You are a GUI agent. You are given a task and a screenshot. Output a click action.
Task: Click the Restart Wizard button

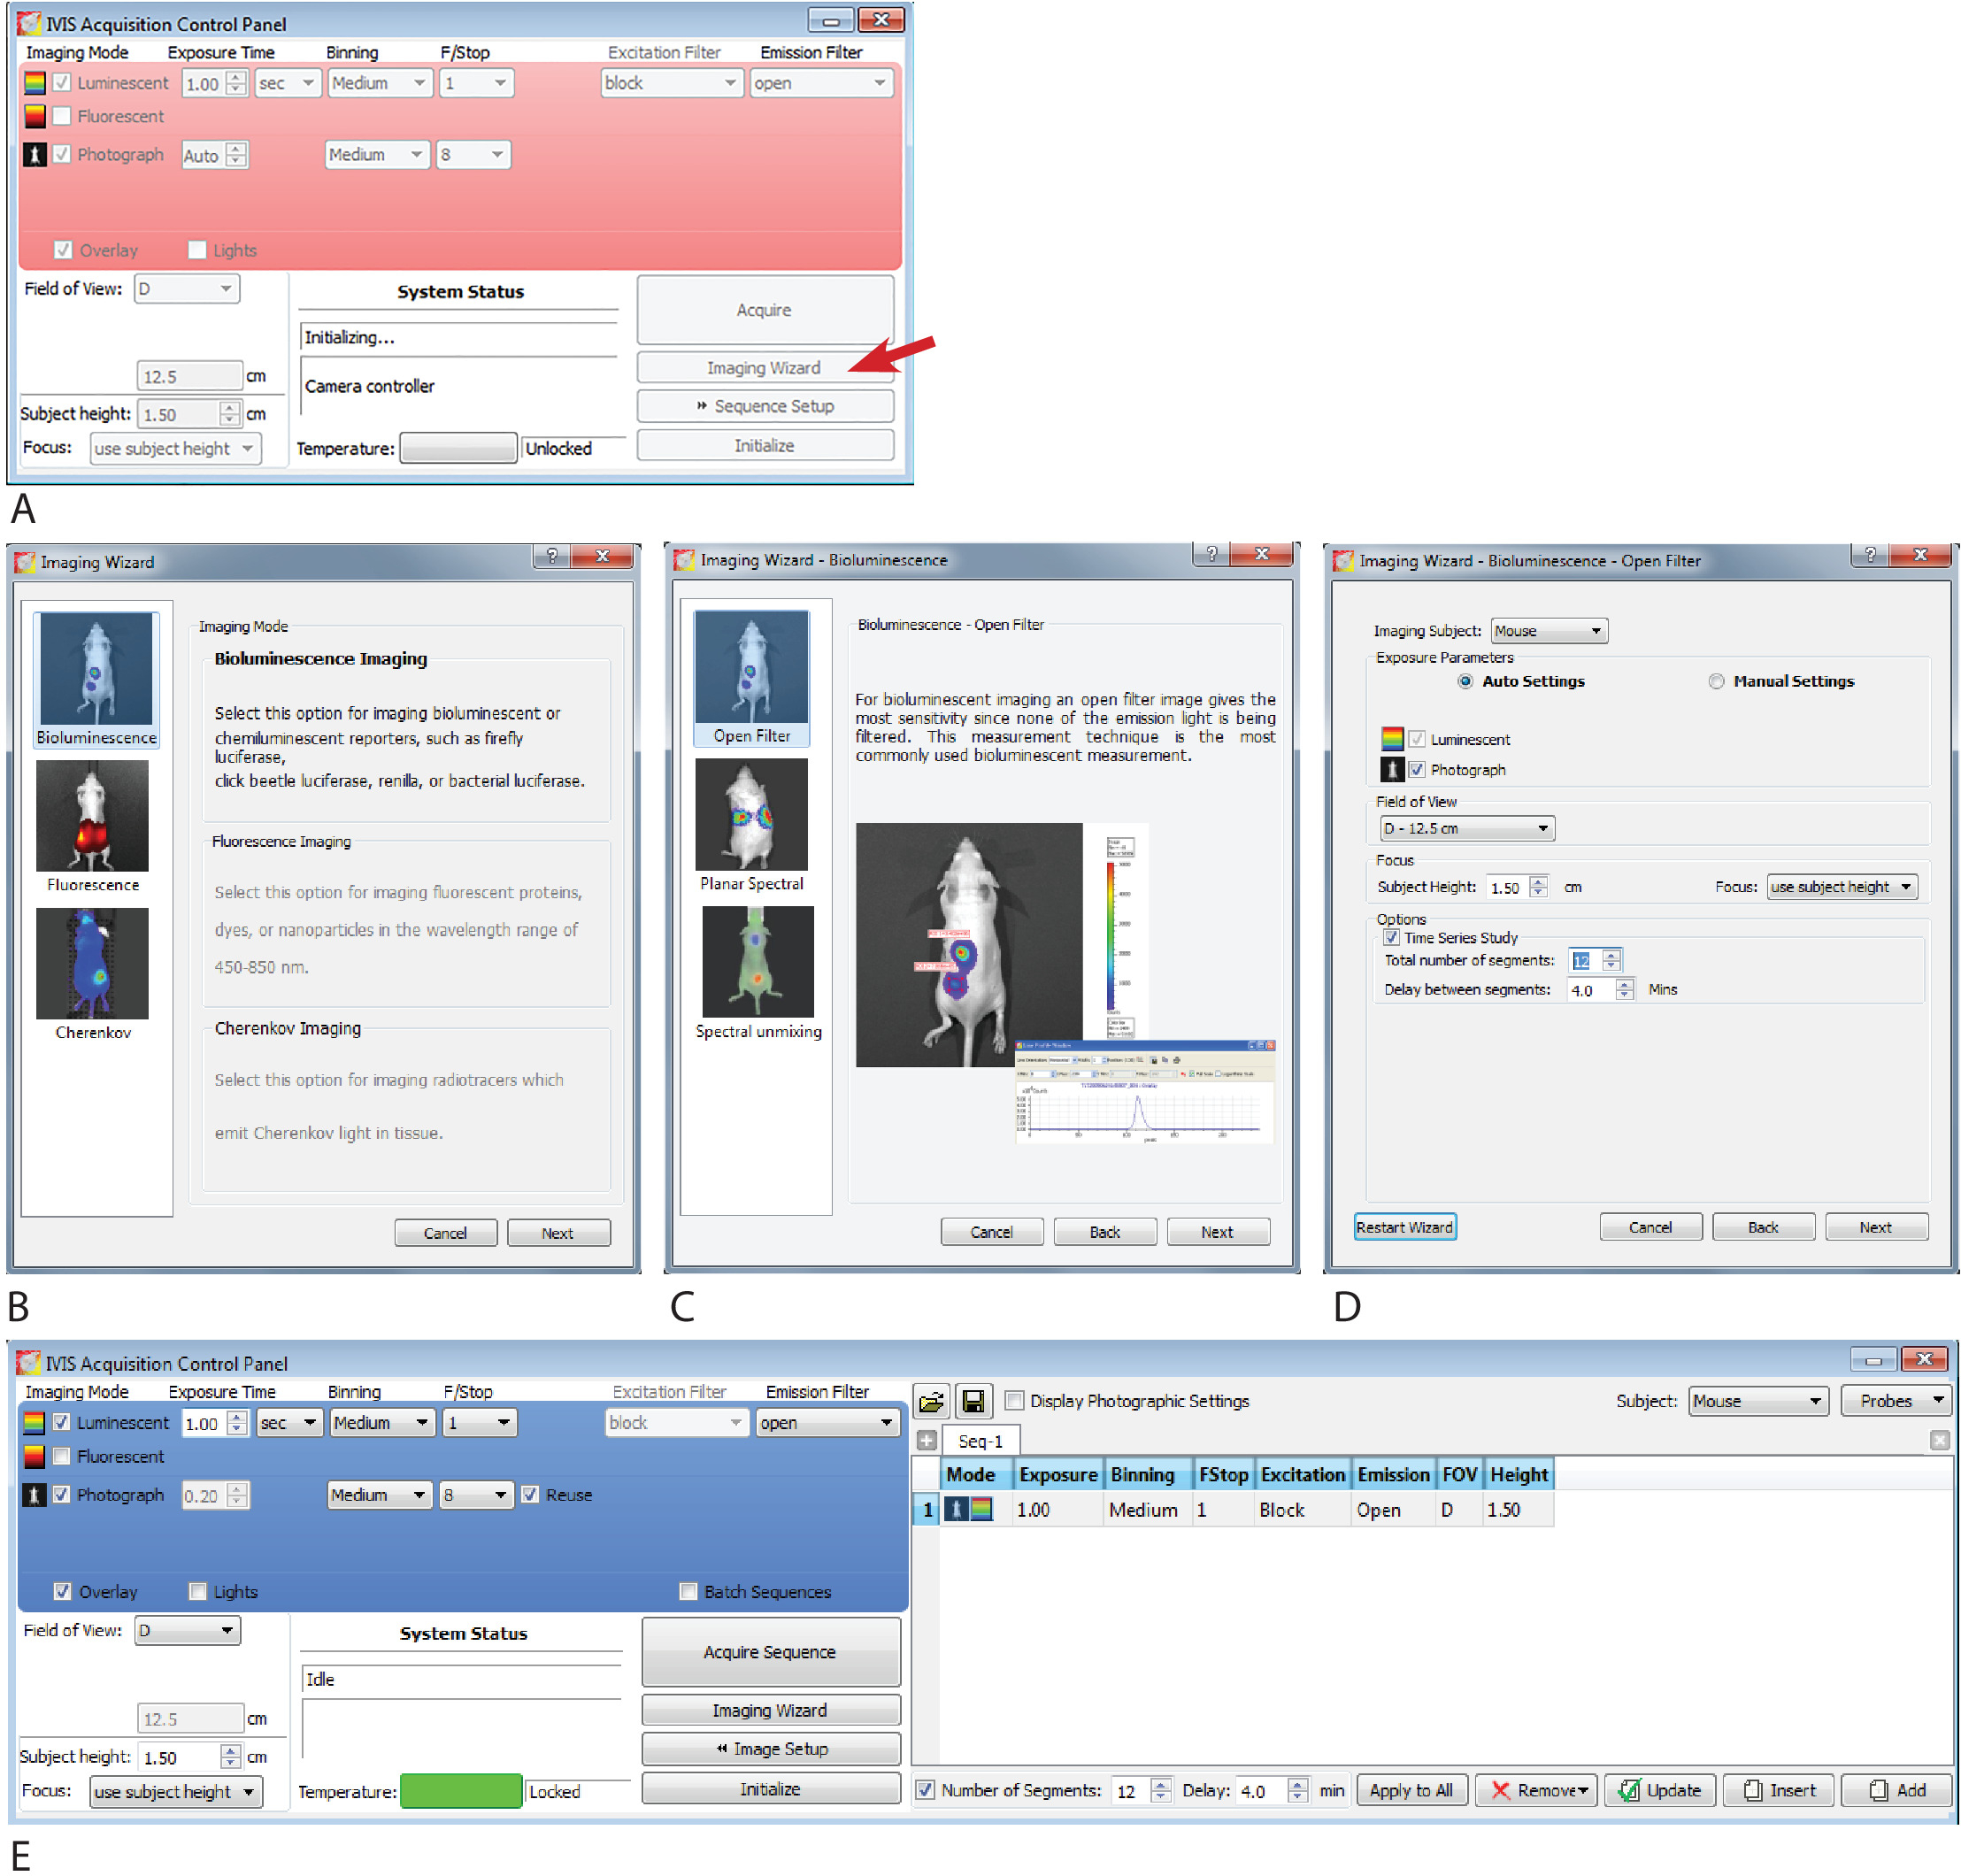[x=1404, y=1227]
